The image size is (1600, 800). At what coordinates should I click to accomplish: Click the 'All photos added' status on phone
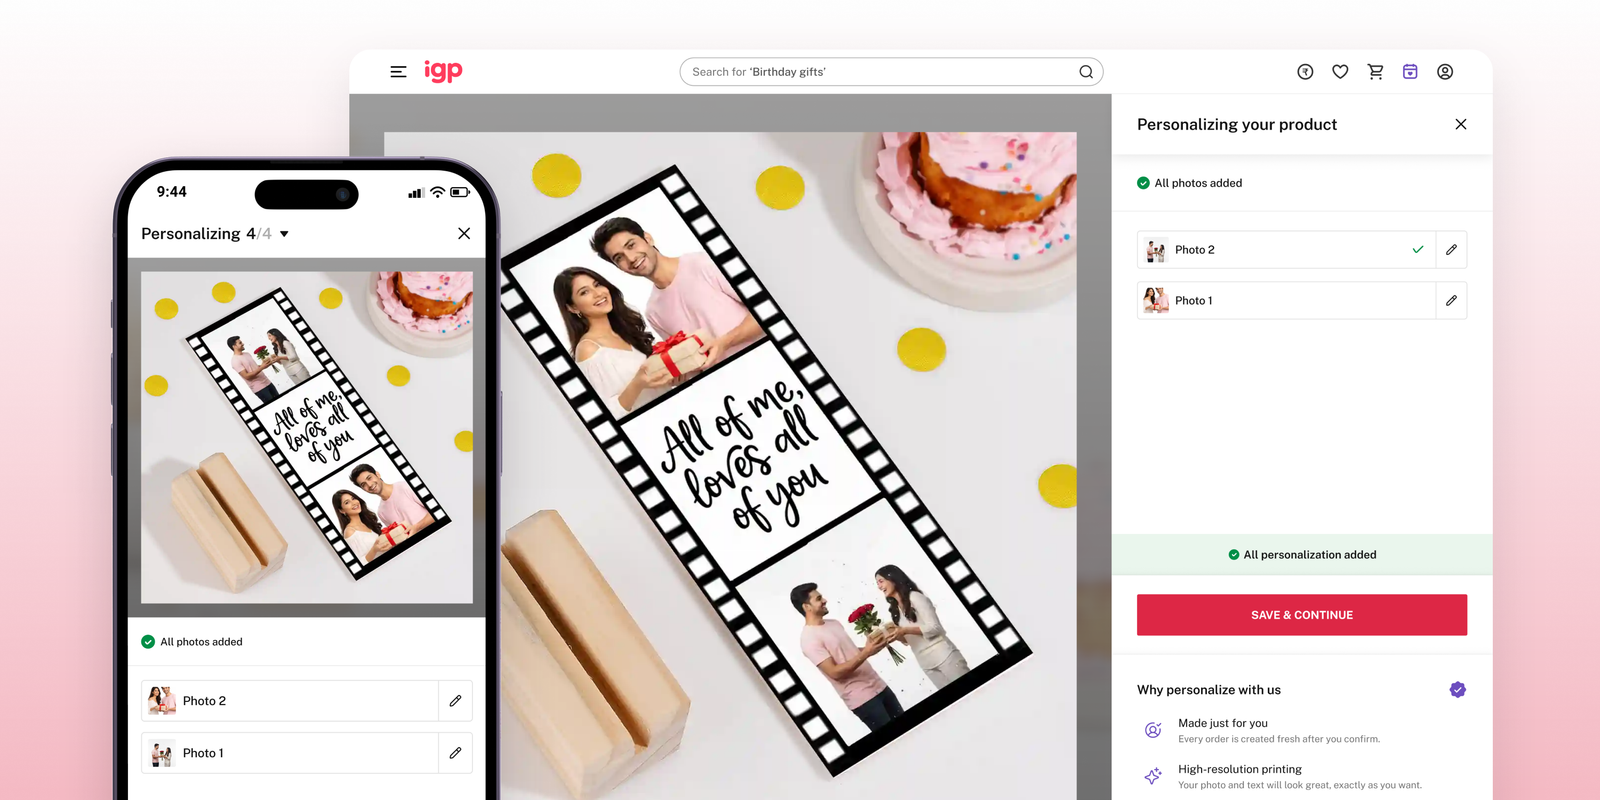pos(192,642)
